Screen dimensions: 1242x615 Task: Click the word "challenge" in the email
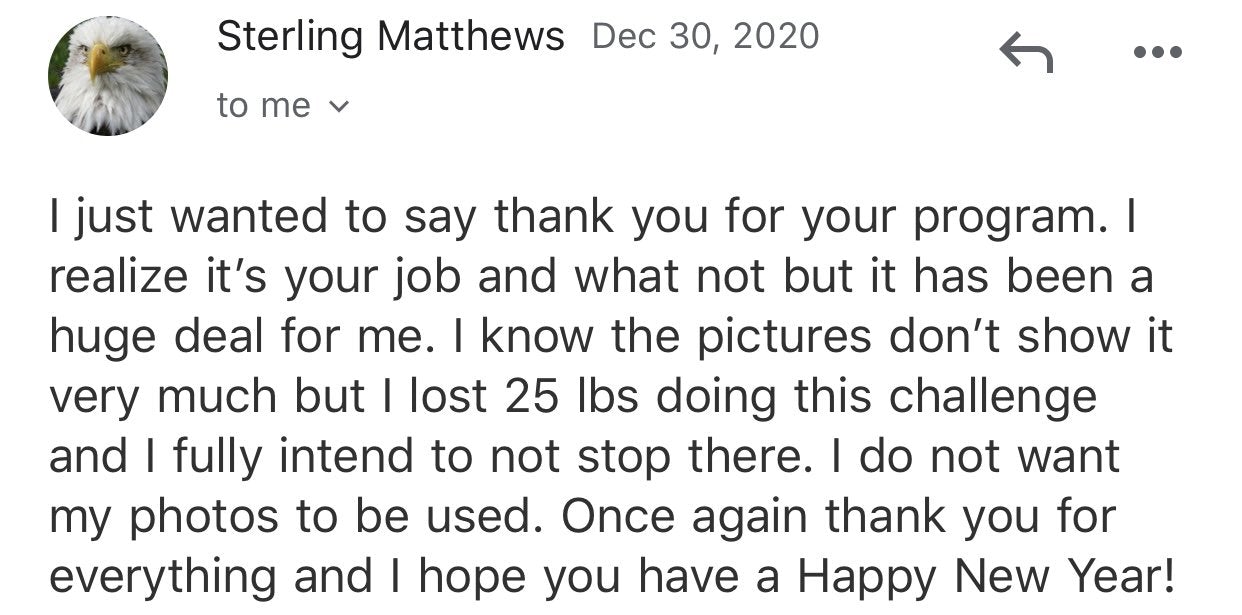tap(993, 397)
